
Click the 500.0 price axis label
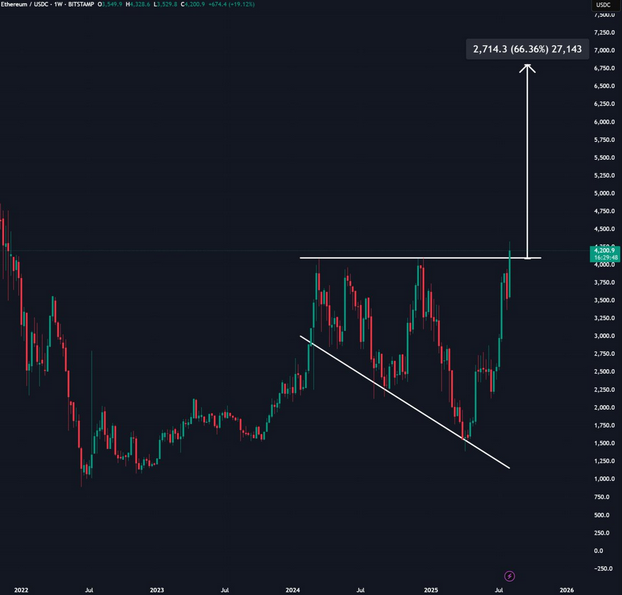tap(602, 515)
